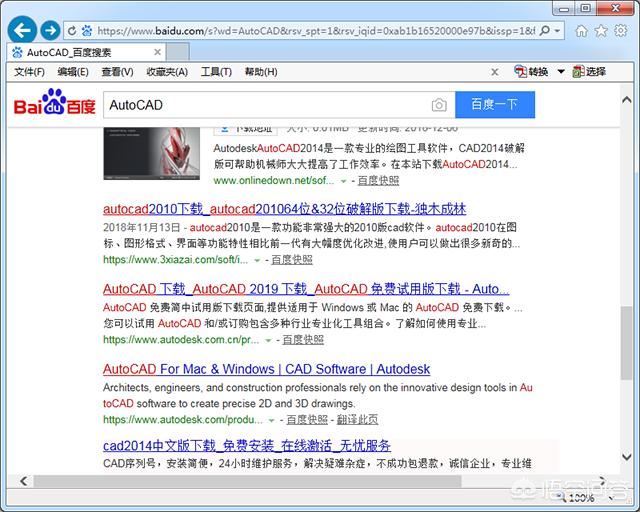Expand dropdown arrow after www.3xiazai.com URL

point(257,260)
